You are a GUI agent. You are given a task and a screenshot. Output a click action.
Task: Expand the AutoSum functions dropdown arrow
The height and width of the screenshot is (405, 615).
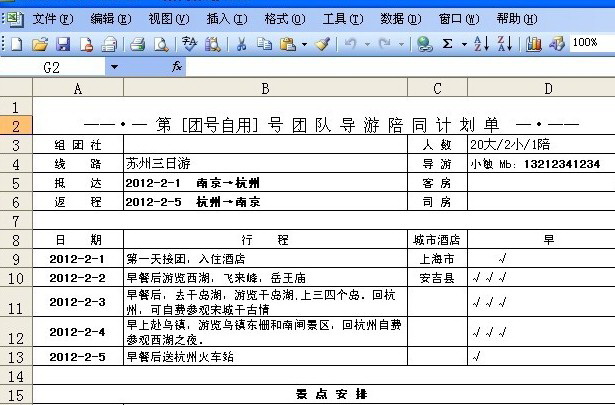(464, 44)
